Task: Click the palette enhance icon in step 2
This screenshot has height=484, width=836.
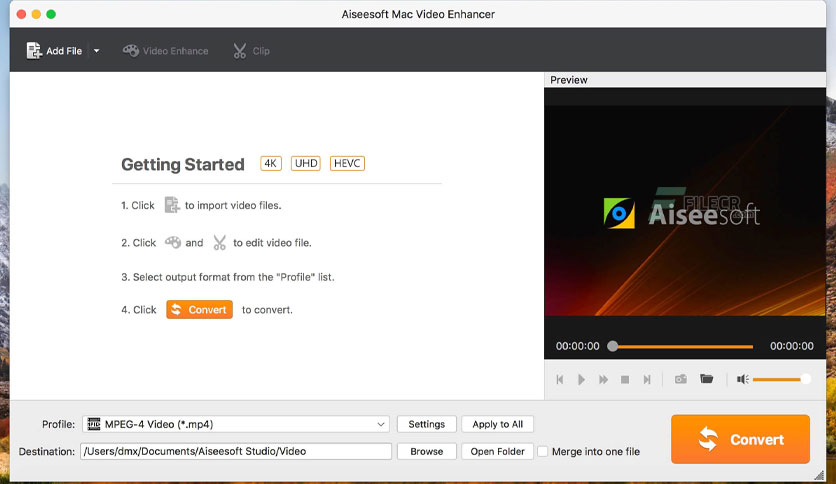Action: pos(173,242)
